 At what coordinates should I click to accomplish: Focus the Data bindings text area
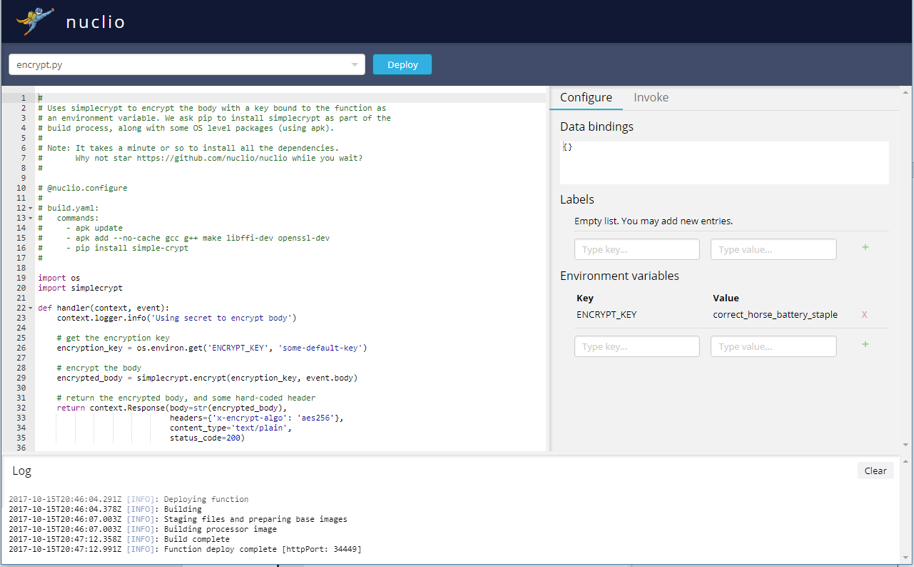click(724, 162)
